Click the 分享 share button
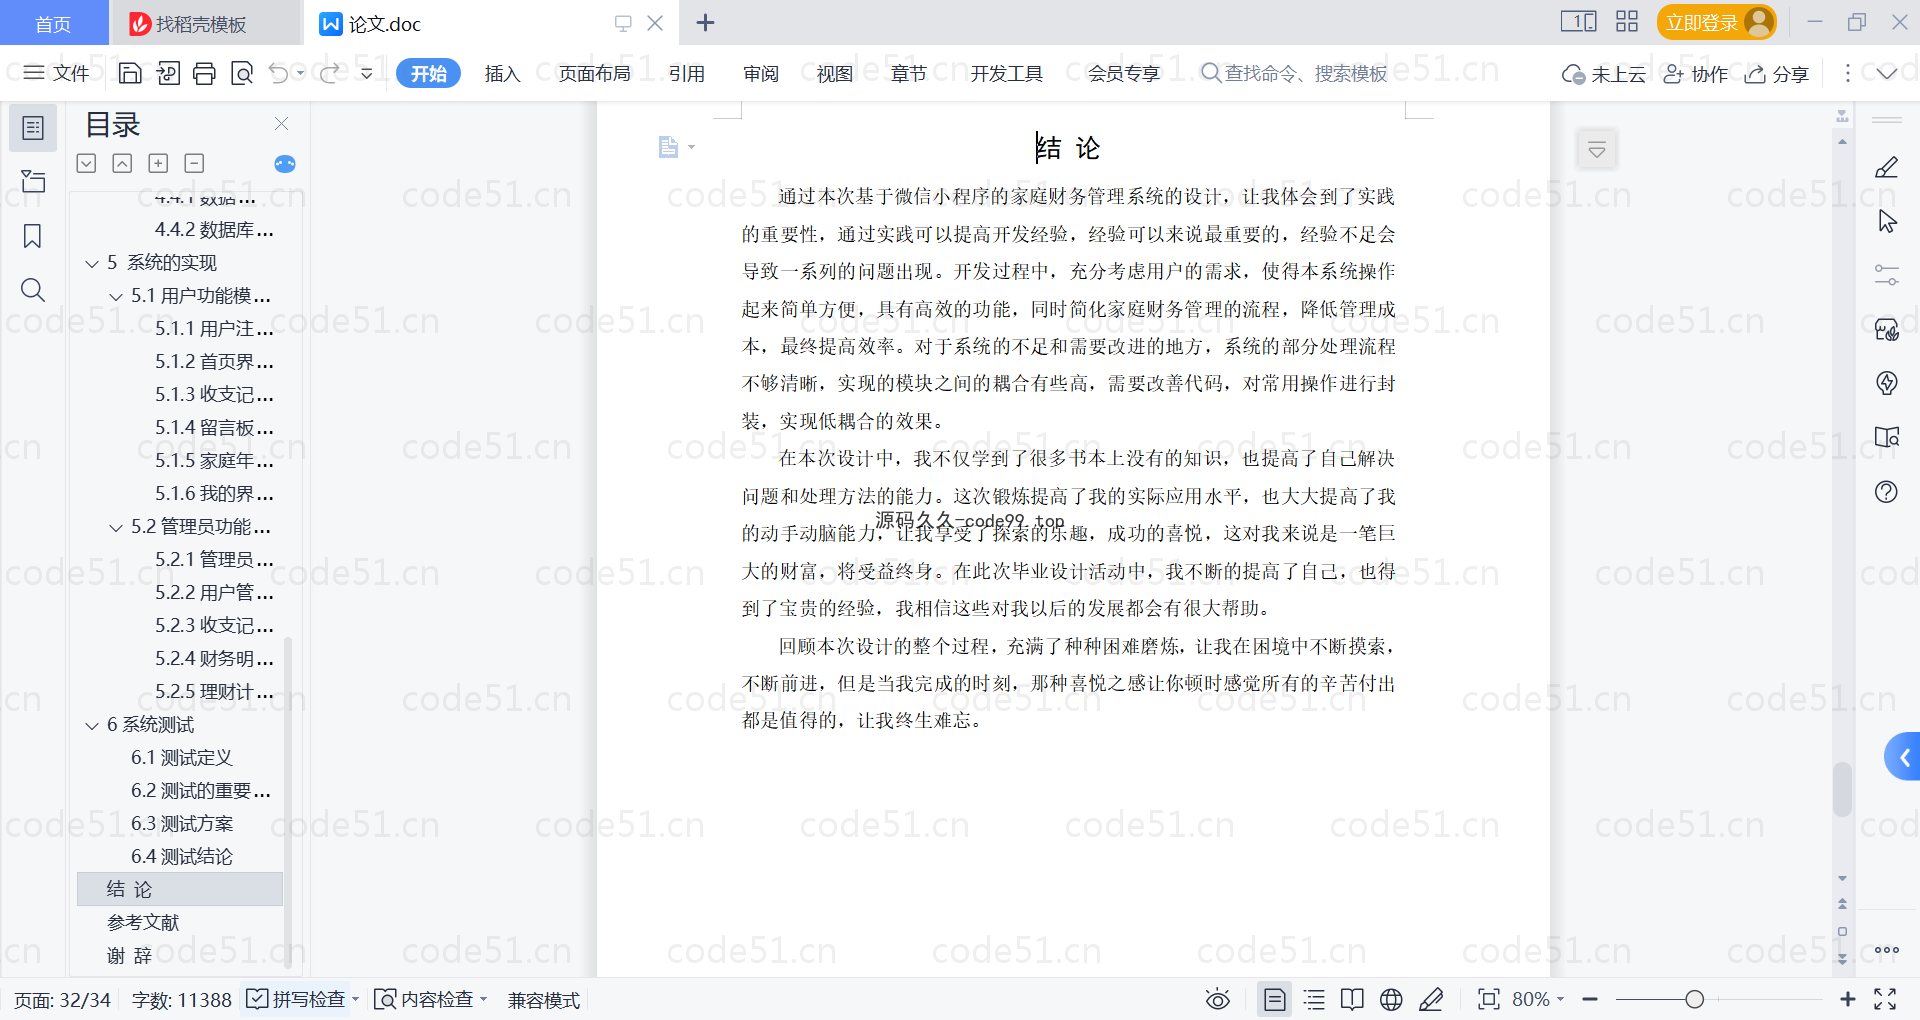Screen dimensions: 1920x1020 1777,73
